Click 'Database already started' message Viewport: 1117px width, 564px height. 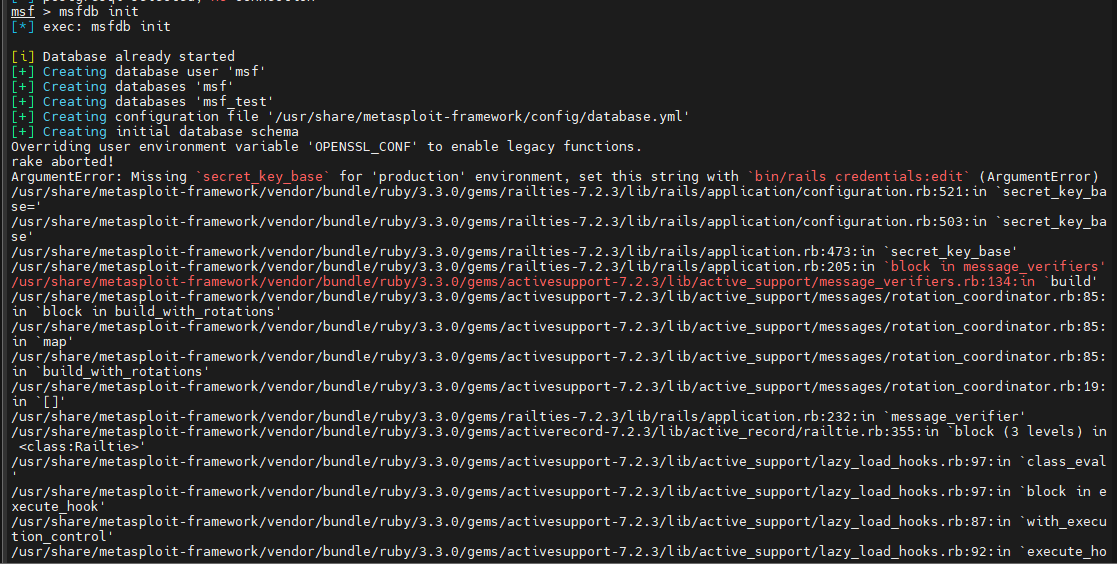tap(138, 56)
